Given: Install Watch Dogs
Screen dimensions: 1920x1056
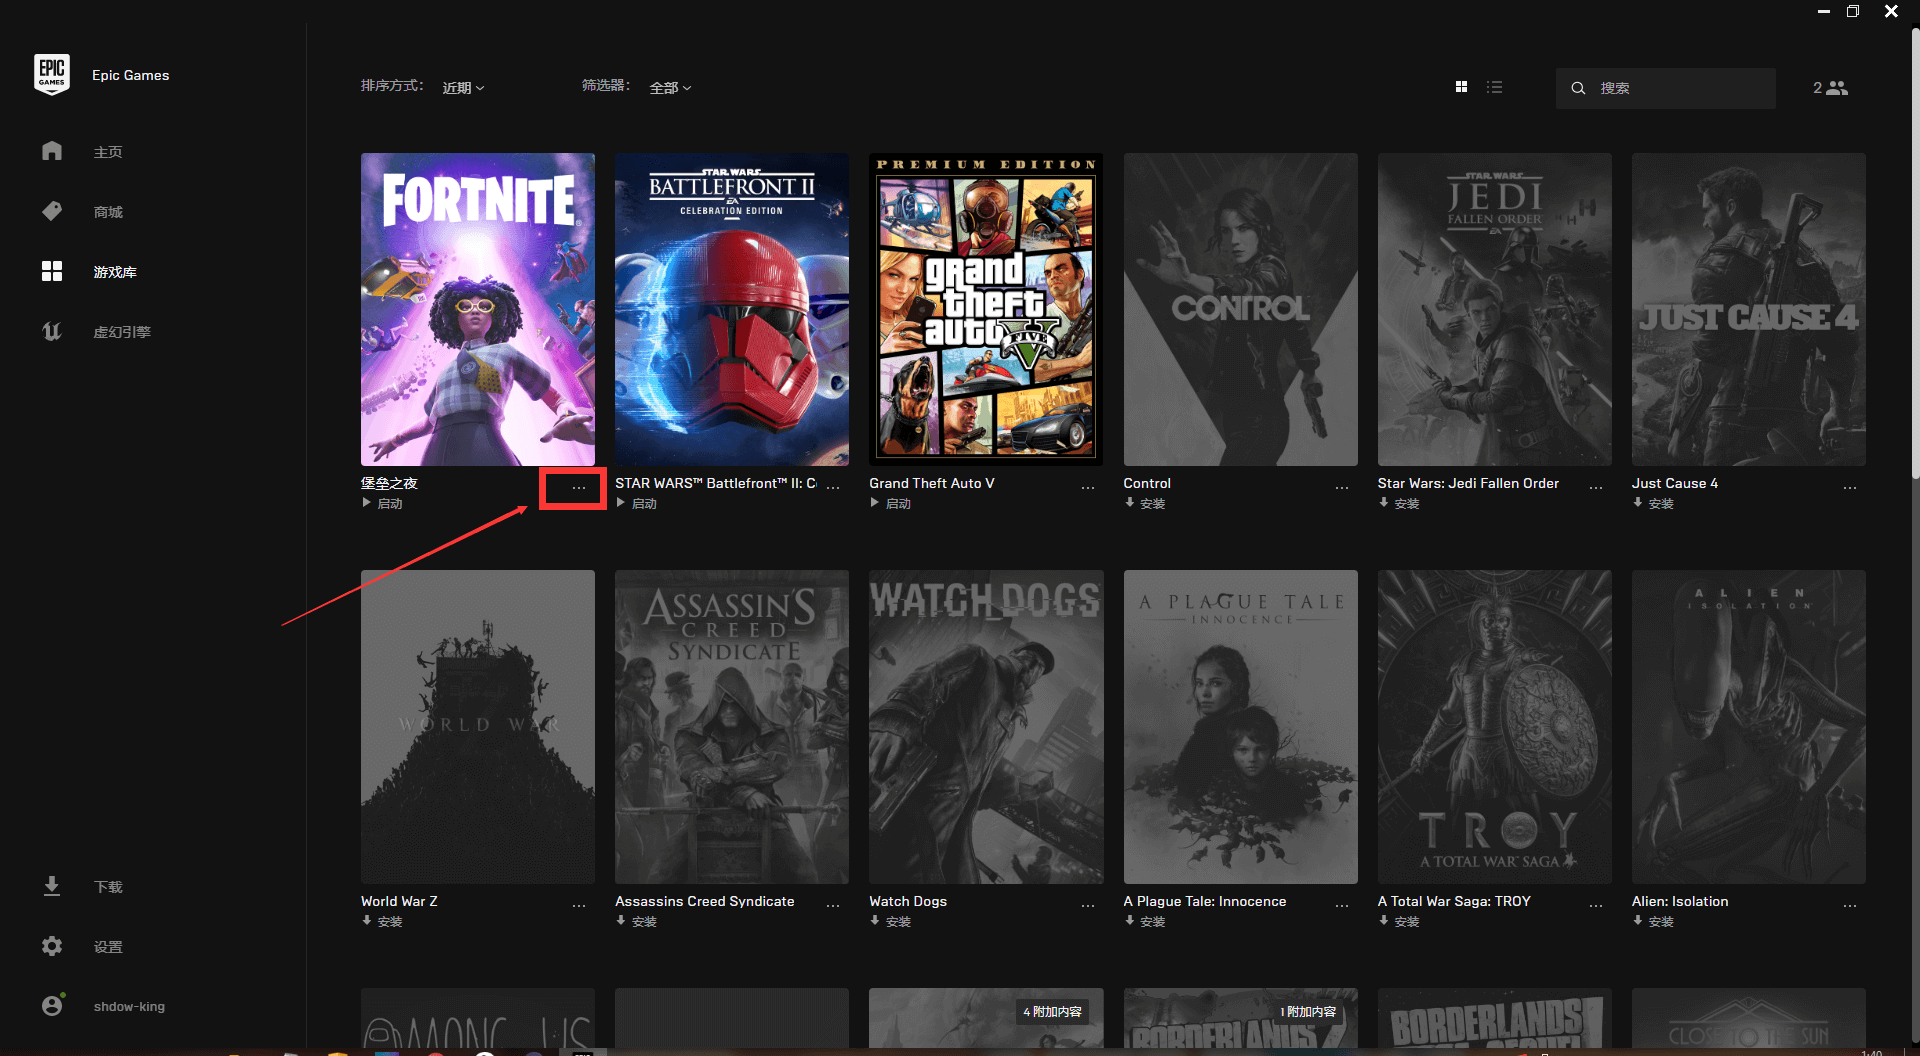Looking at the screenshot, I should click(891, 922).
